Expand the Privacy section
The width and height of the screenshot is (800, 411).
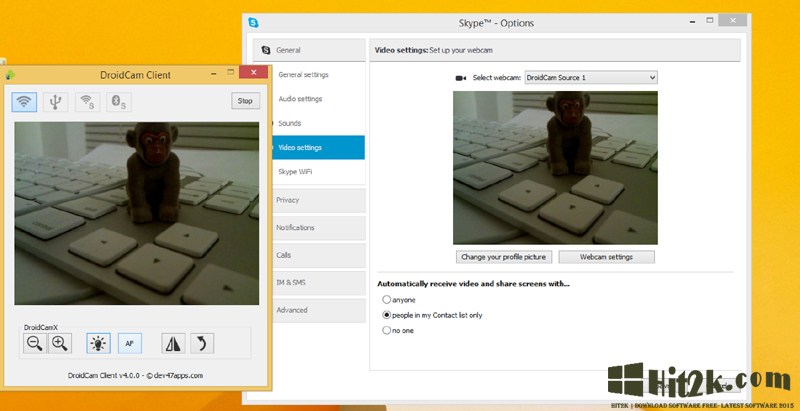click(x=319, y=200)
